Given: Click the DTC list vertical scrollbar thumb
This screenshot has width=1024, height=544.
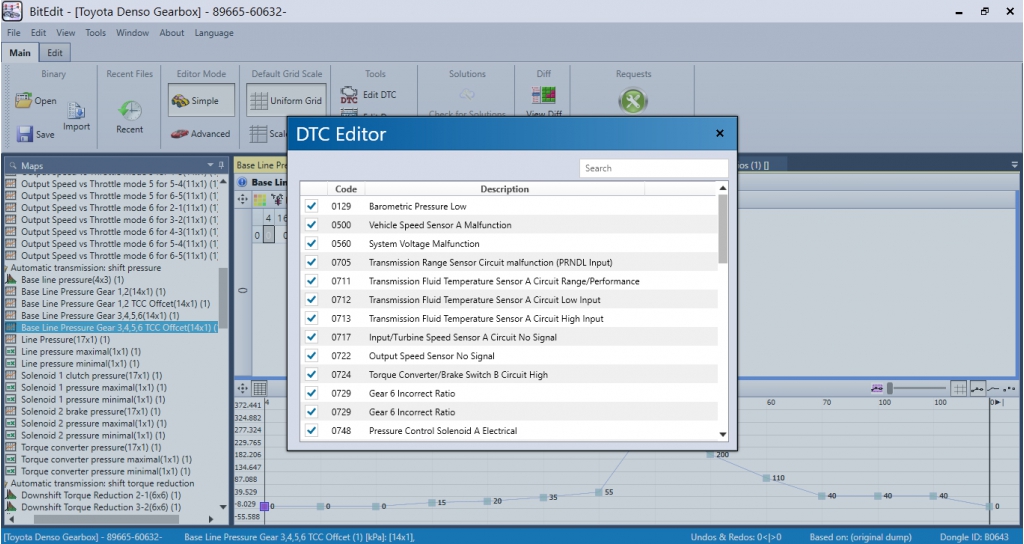Looking at the screenshot, I should [x=722, y=229].
